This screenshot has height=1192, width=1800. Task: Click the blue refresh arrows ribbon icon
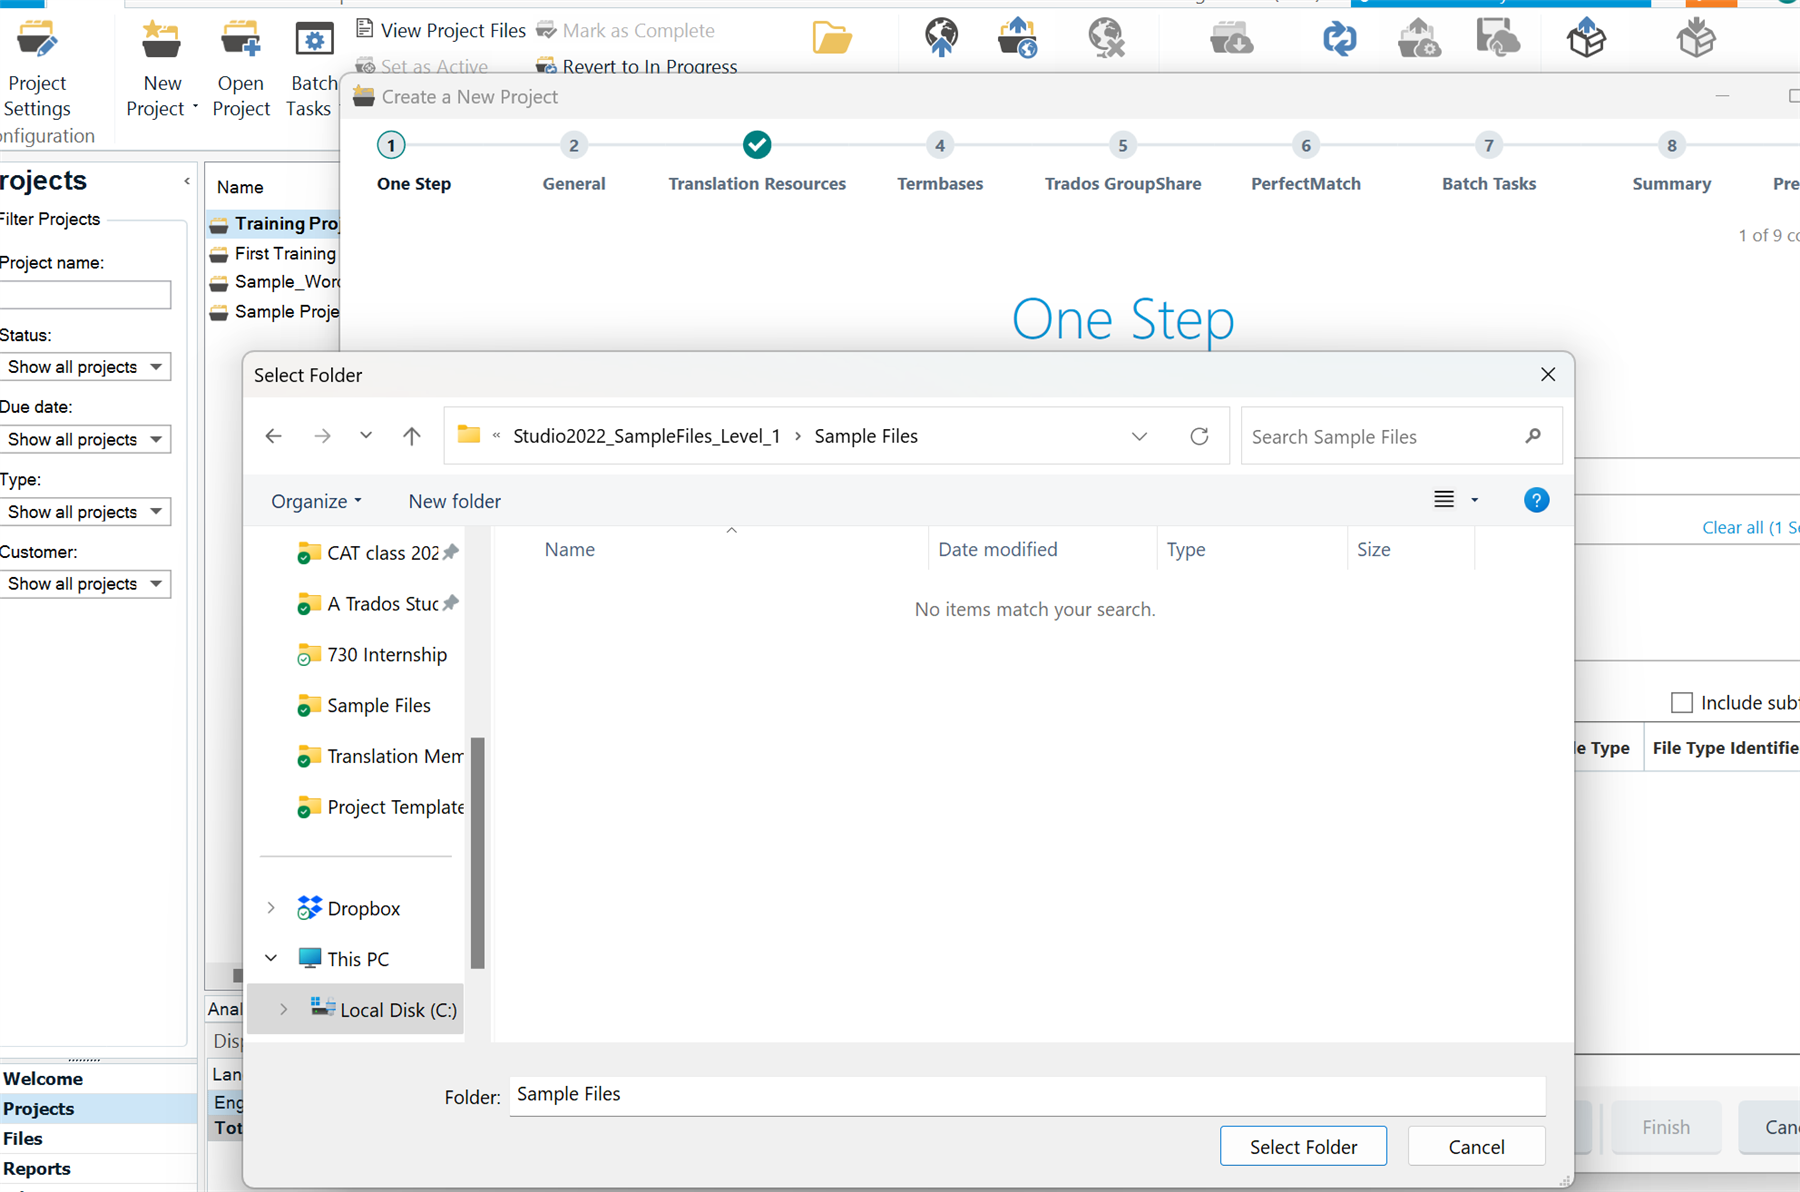(x=1339, y=39)
